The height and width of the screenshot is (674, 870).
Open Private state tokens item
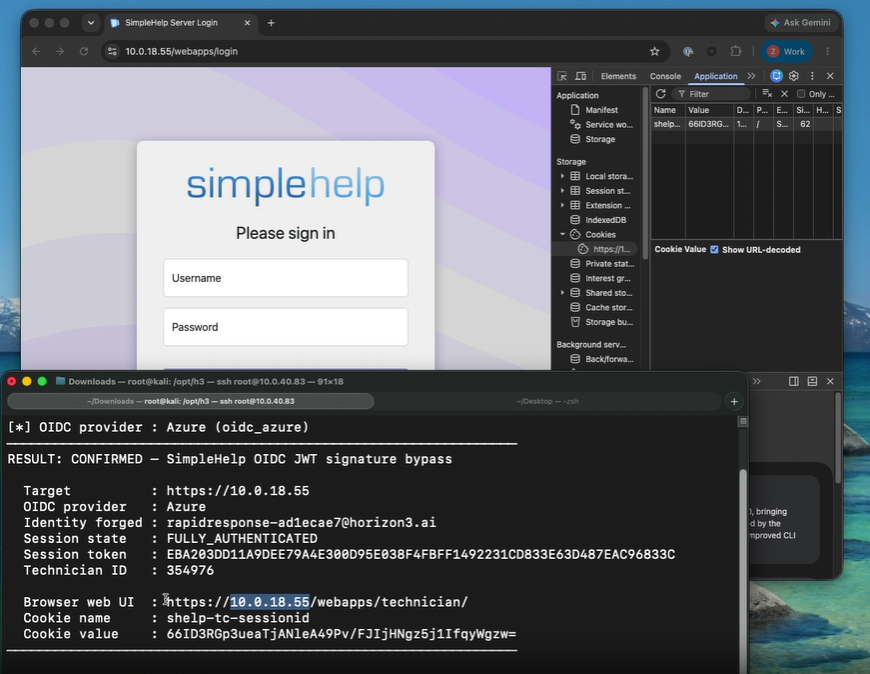point(602,264)
